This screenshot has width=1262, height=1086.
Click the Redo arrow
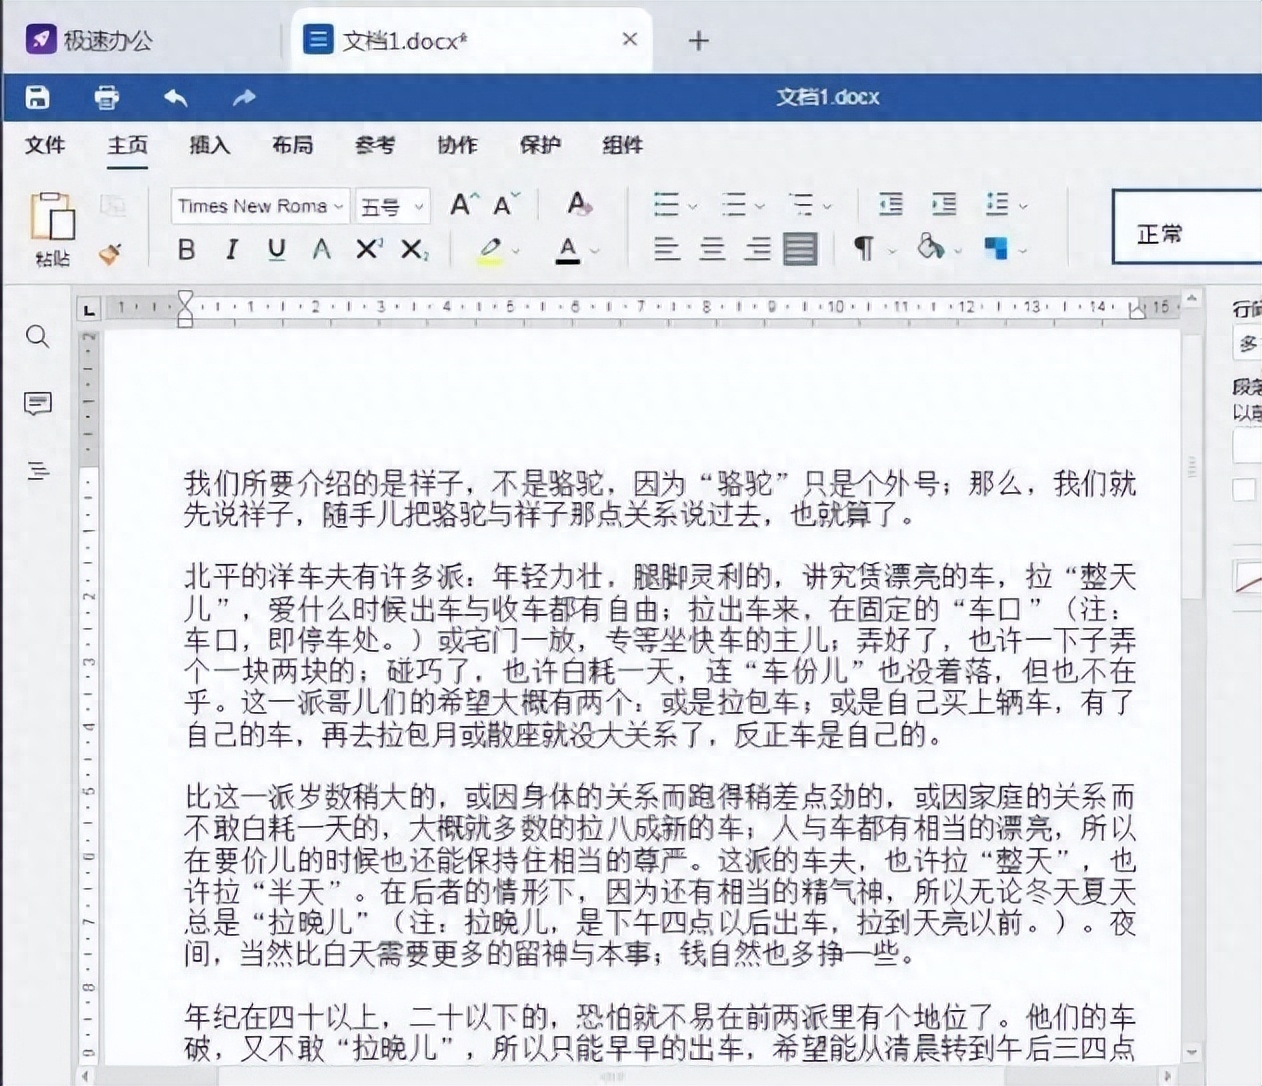(244, 97)
